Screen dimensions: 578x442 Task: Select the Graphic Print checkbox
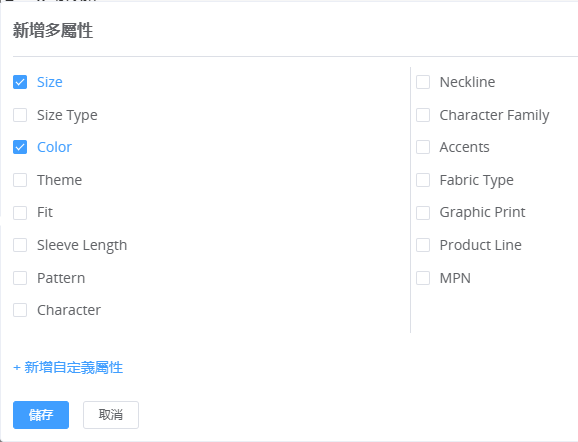[423, 213]
